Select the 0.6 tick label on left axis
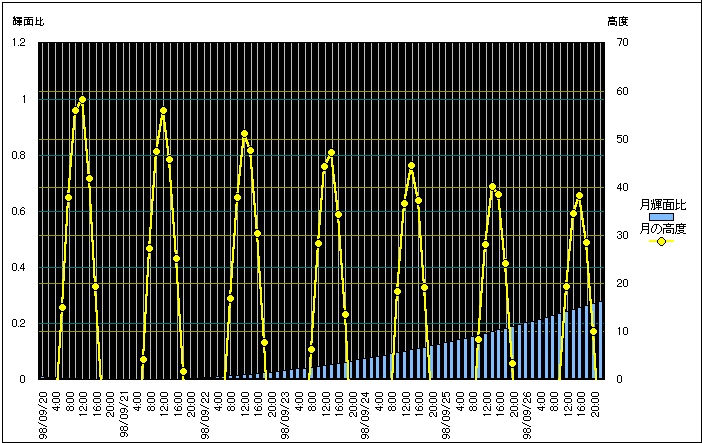 pos(19,211)
